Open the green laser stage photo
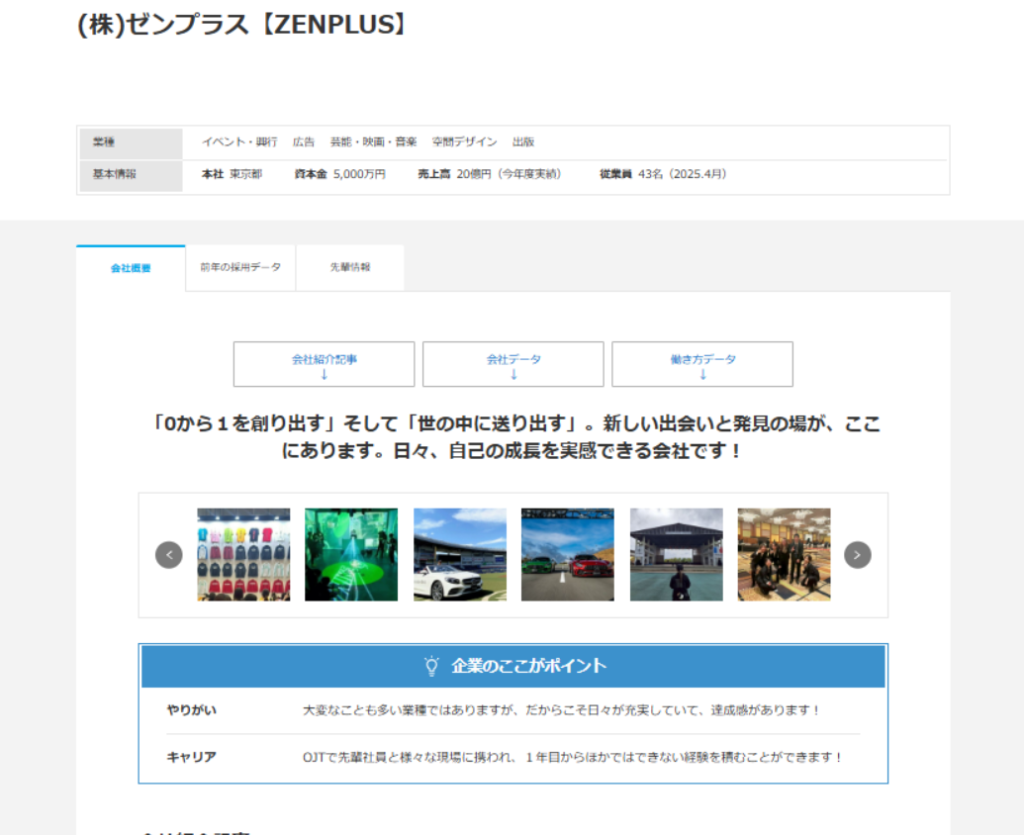This screenshot has height=835, width=1024. tap(351, 555)
